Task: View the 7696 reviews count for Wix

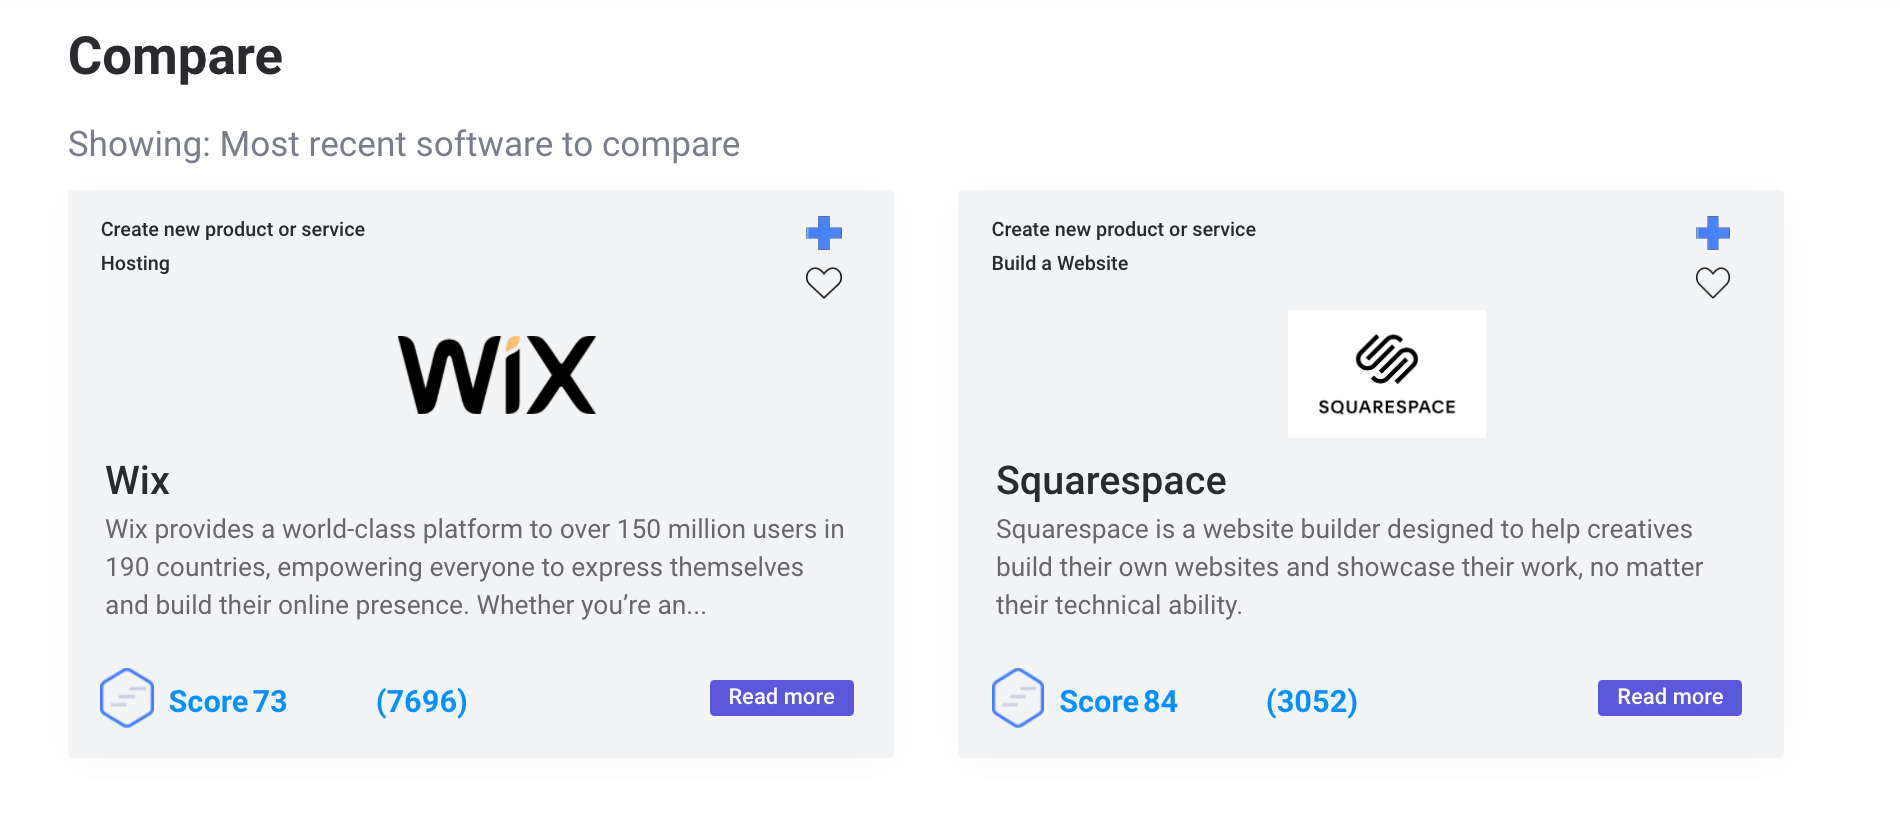Action: 421,701
